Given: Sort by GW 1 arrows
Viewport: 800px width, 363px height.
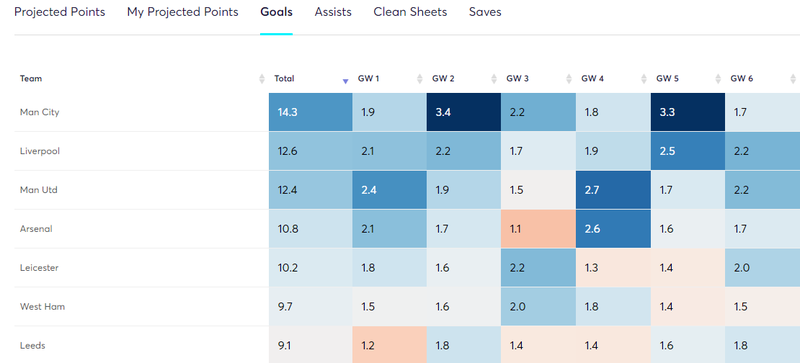Looking at the screenshot, I should [x=420, y=79].
